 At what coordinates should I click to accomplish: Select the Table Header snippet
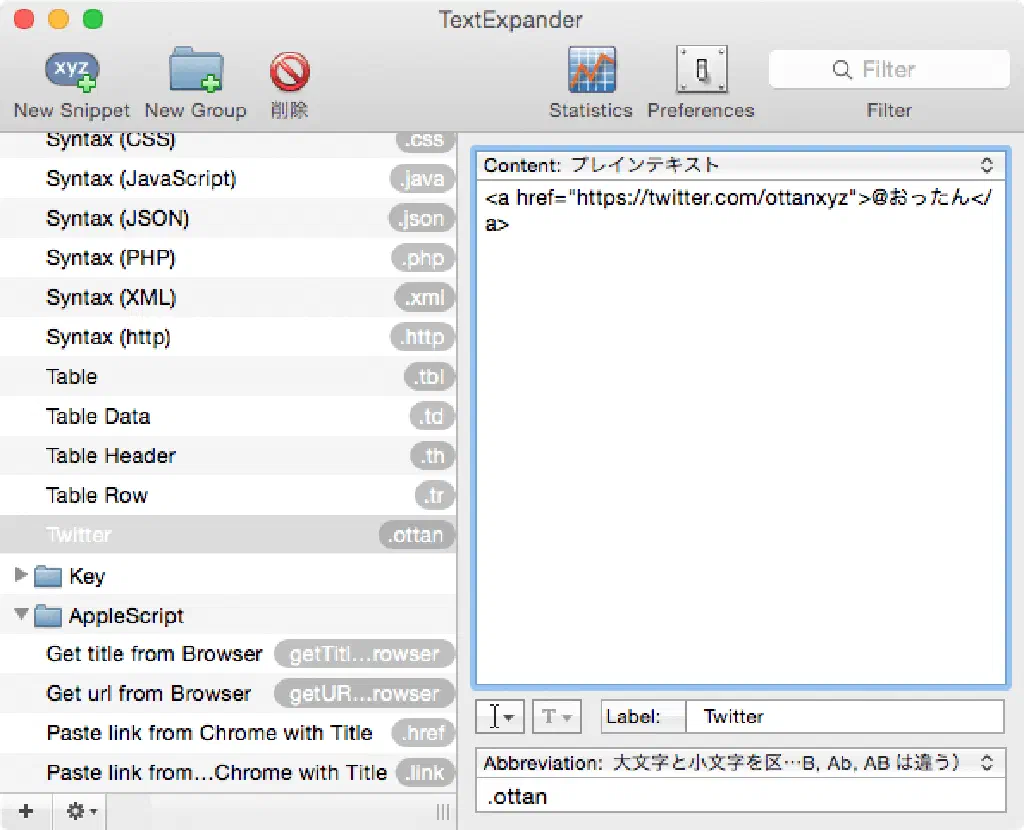click(110, 456)
